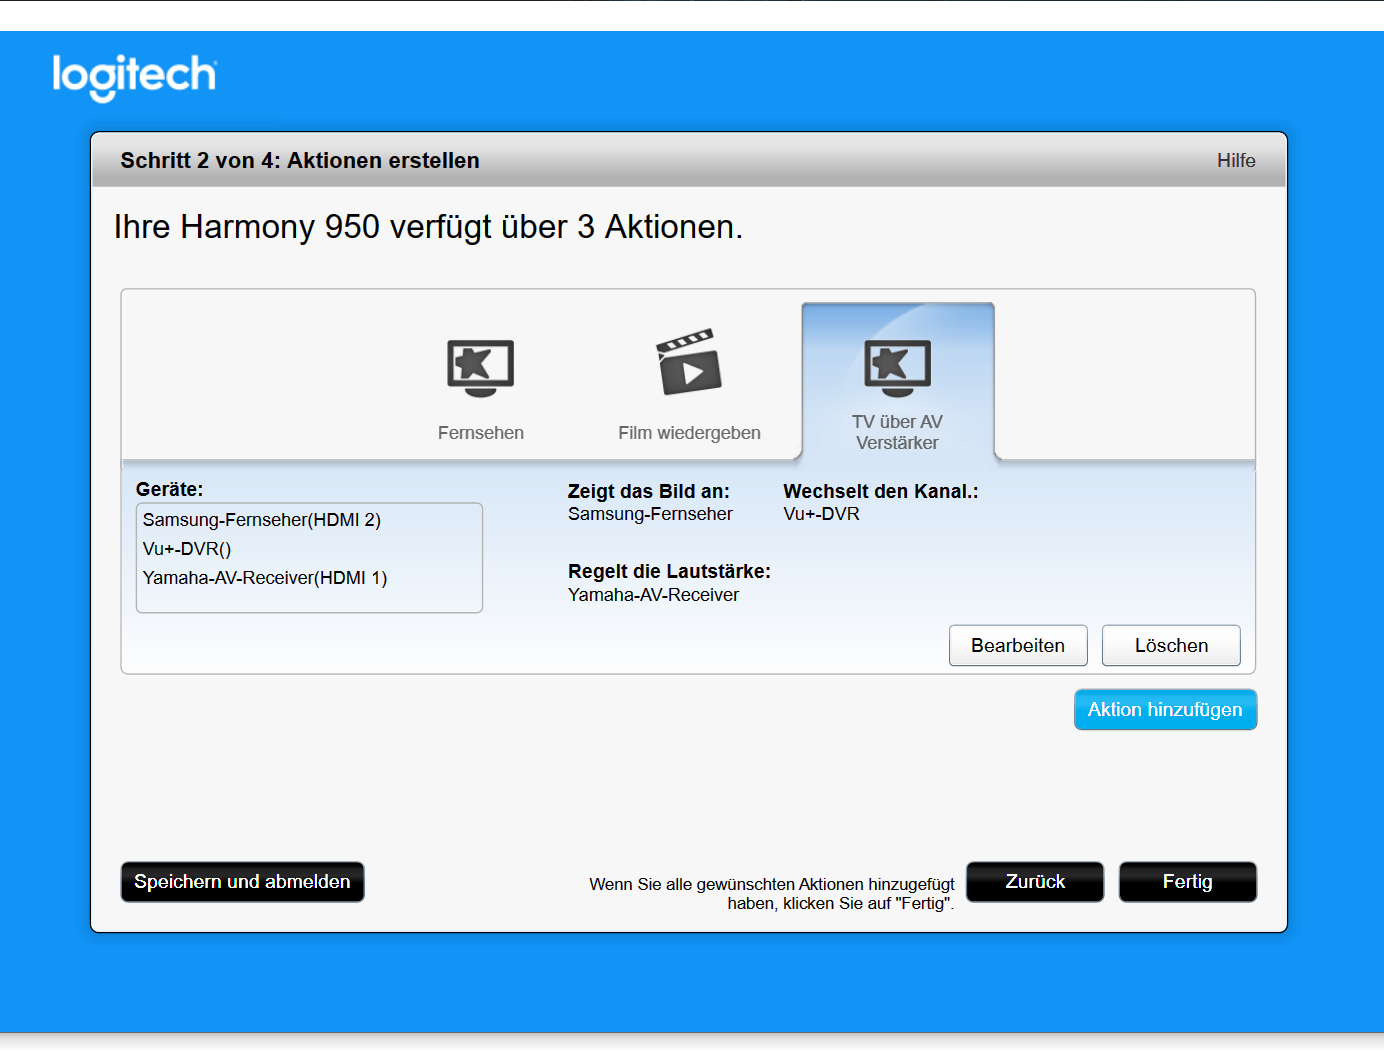Click the Zeigt das Bild an: label
Screen dimensions: 1384x1050
(648, 491)
